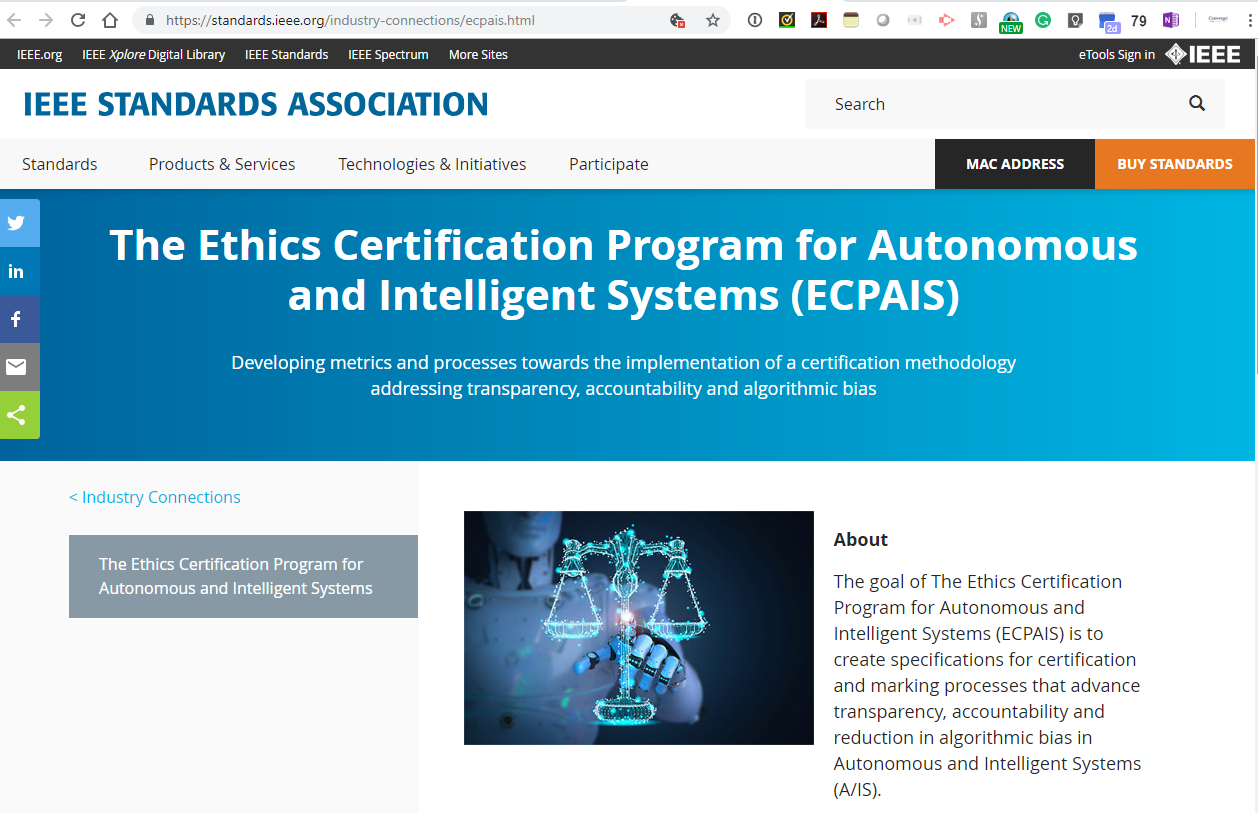
Task: Open the IEEE Spectrum link
Action: coord(388,54)
